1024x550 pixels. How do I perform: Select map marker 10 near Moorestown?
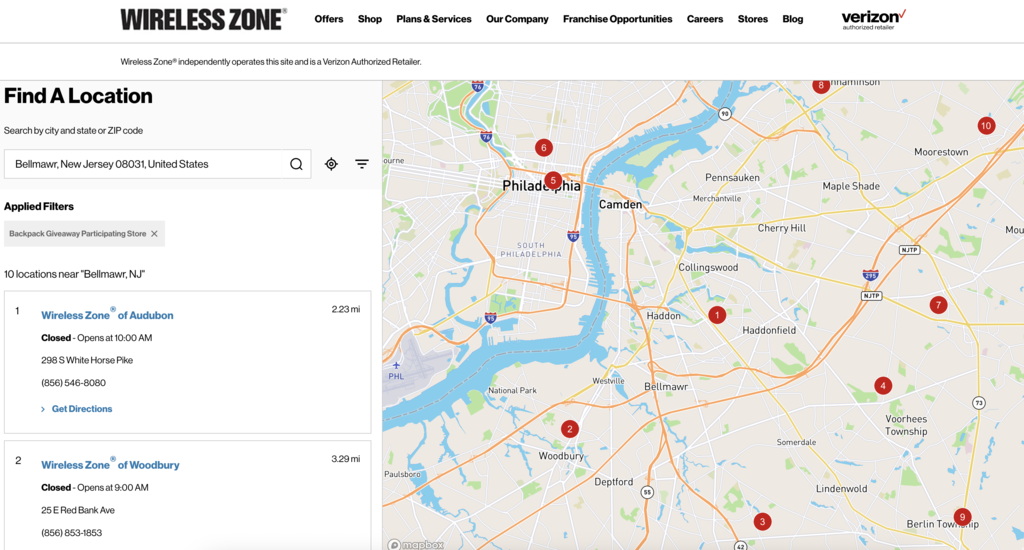(x=986, y=125)
